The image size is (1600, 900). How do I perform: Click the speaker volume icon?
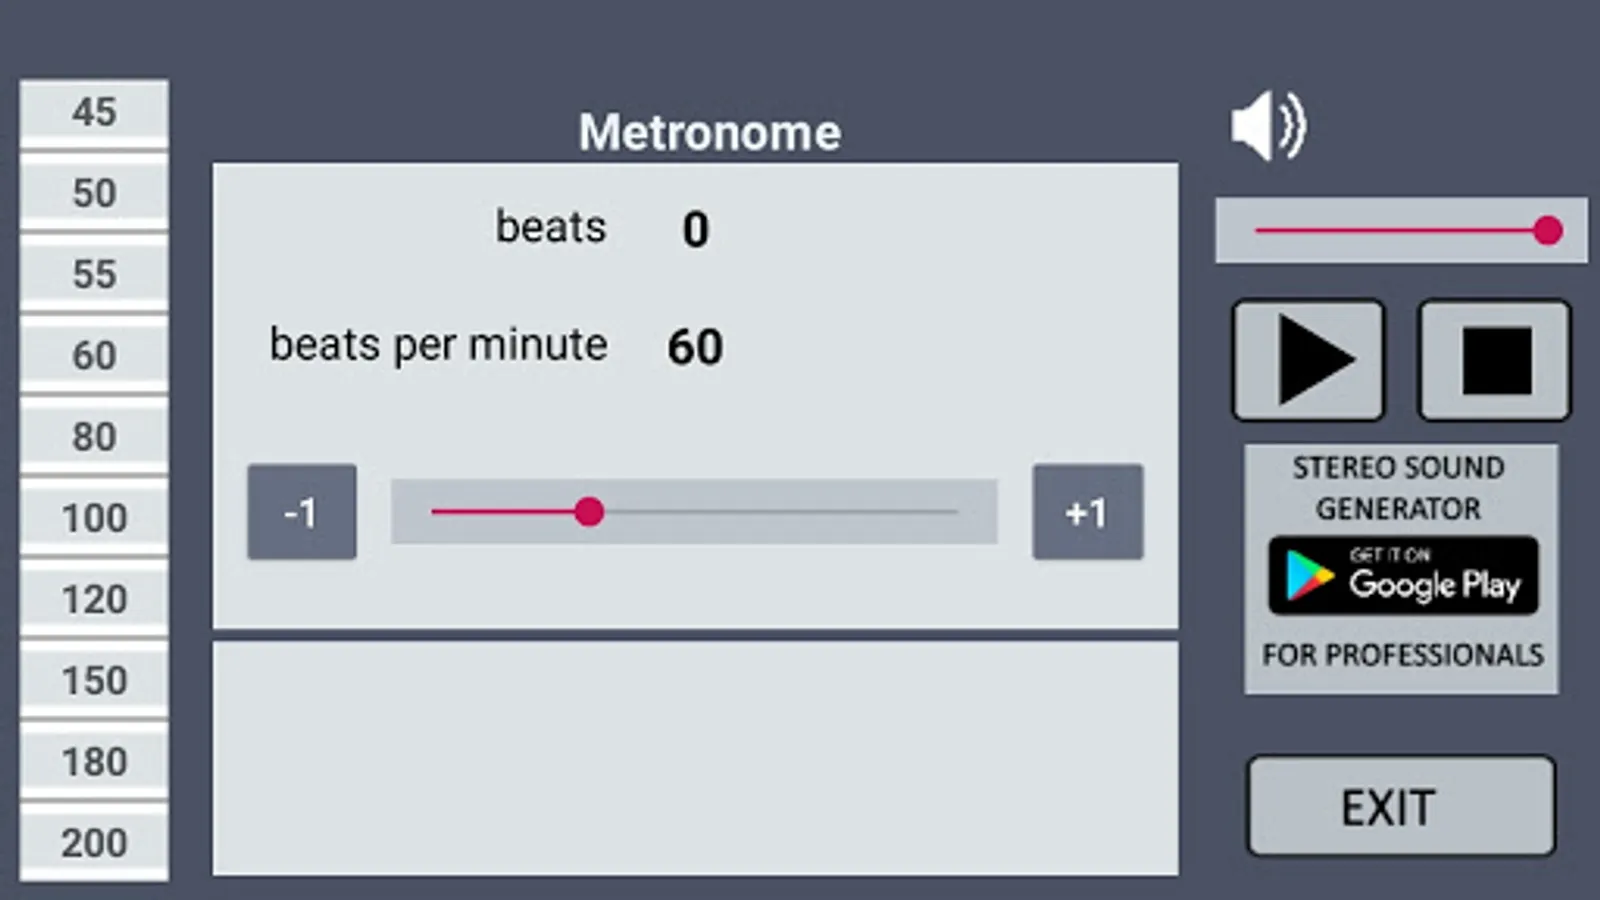tap(1268, 126)
